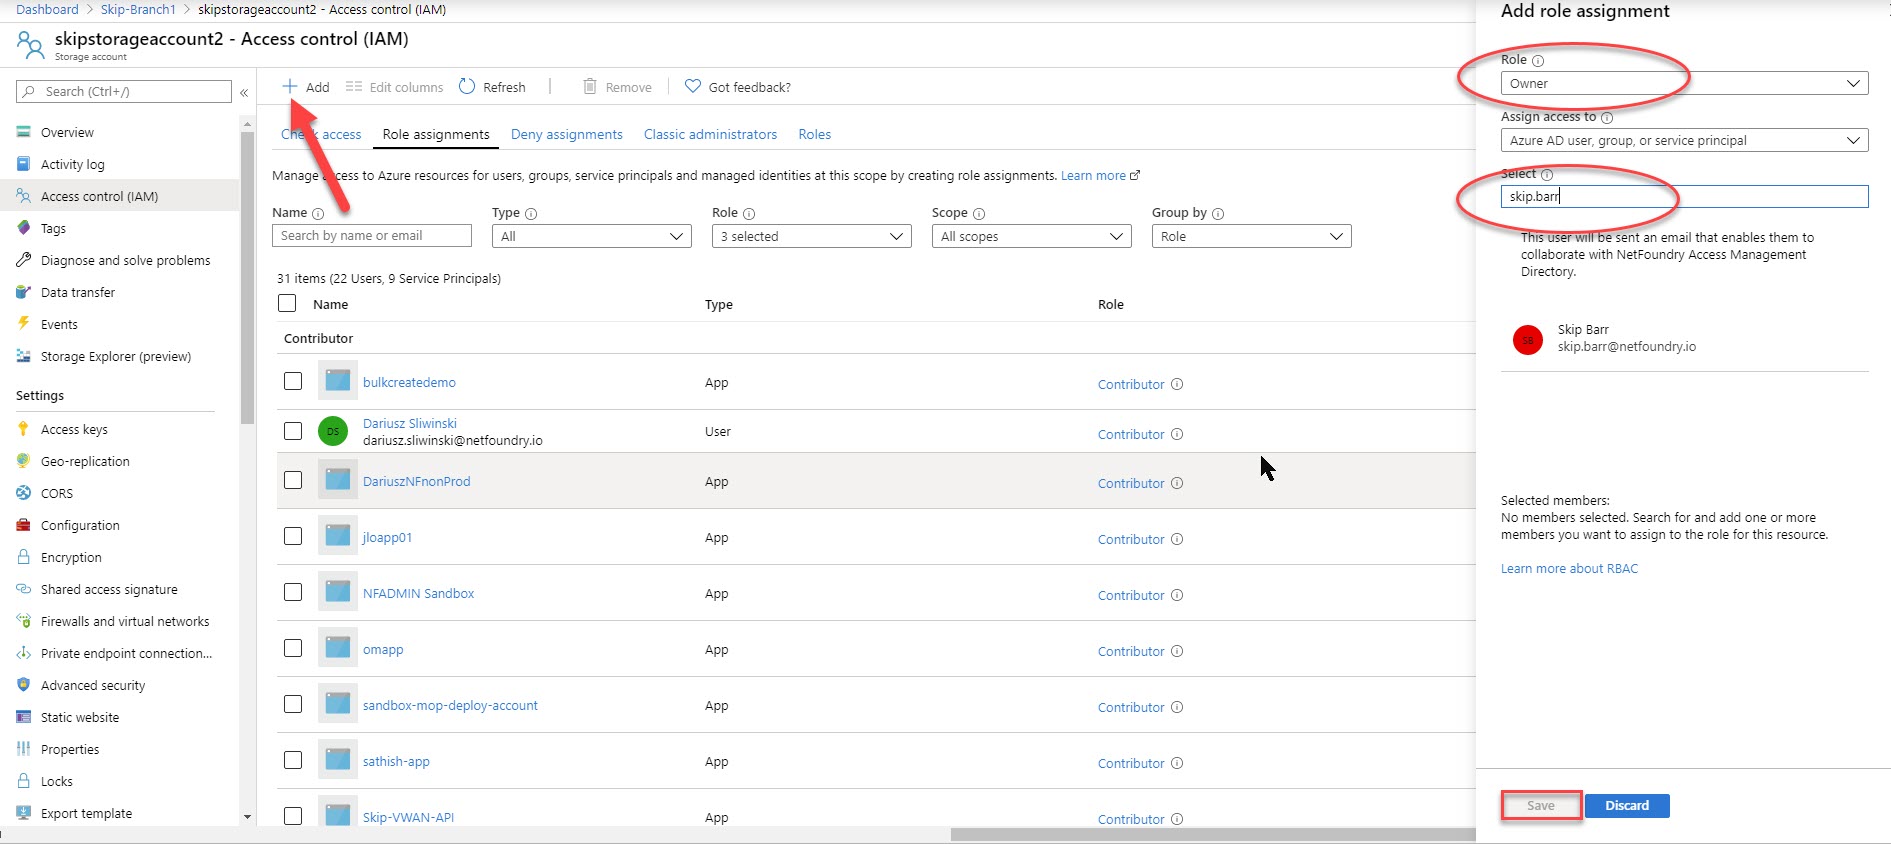Image resolution: width=1891 pixels, height=844 pixels.
Task: Switch to the Deny assignments tab
Action: 567,134
